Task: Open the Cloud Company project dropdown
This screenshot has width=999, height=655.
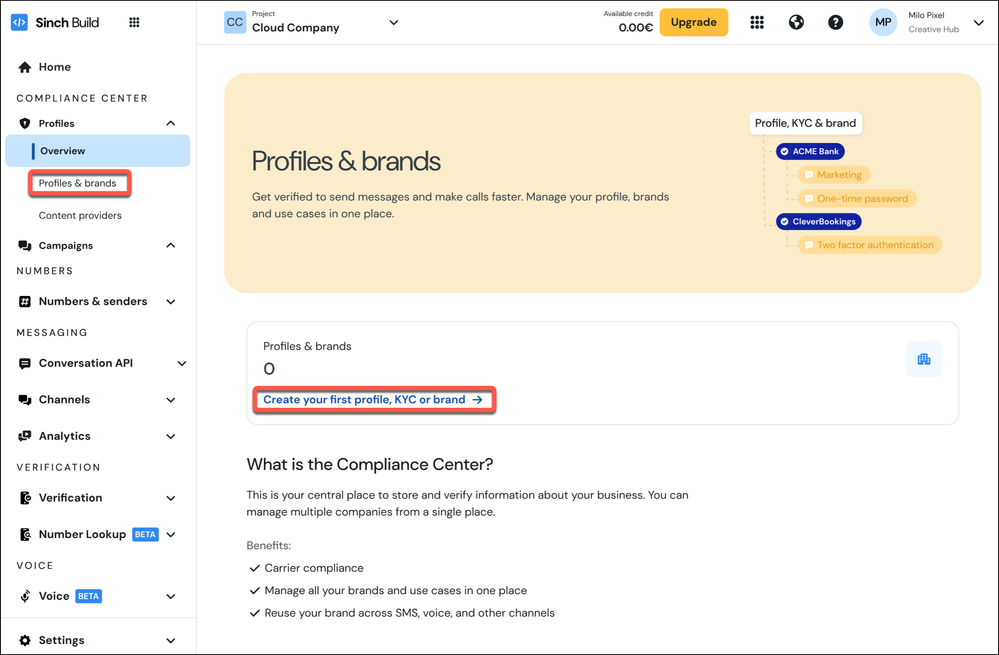Action: (394, 22)
